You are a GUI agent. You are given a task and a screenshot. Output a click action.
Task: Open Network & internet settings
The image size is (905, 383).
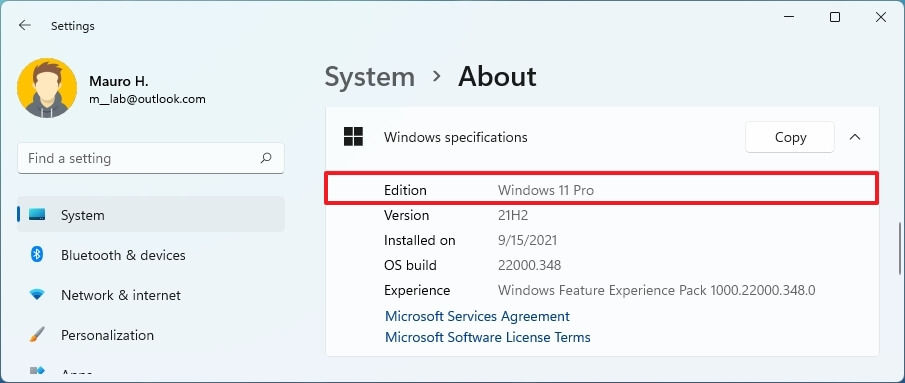pyautogui.click(x=151, y=295)
